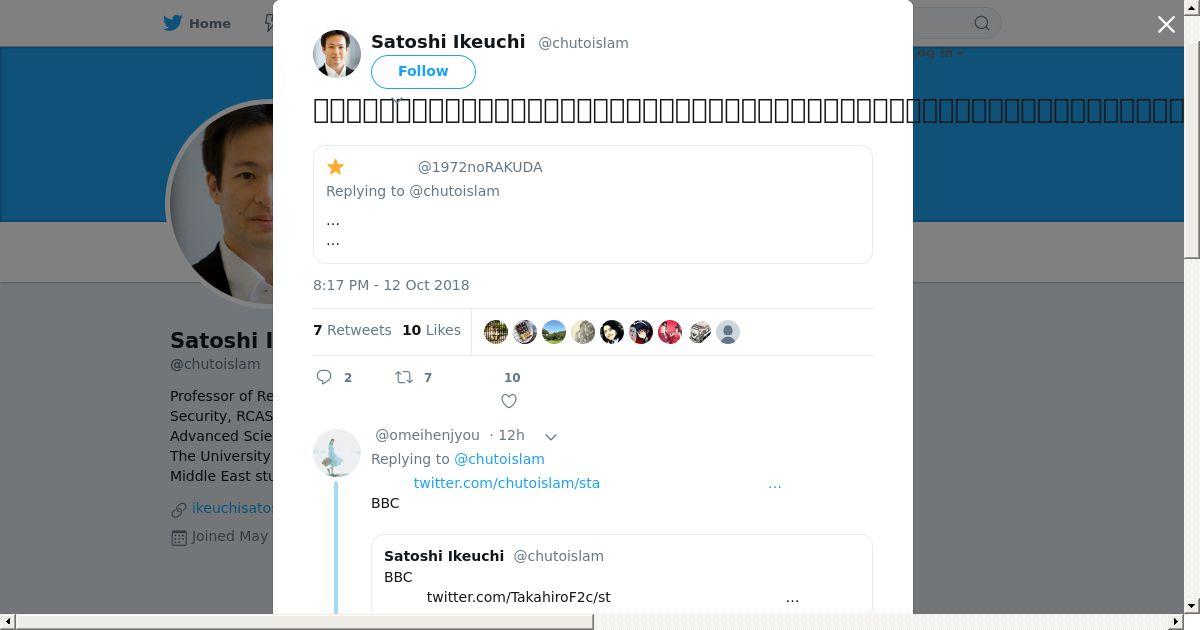Image resolution: width=1200 pixels, height=630 pixels.
Task: Click the grey default liker avatar
Action: (x=728, y=332)
